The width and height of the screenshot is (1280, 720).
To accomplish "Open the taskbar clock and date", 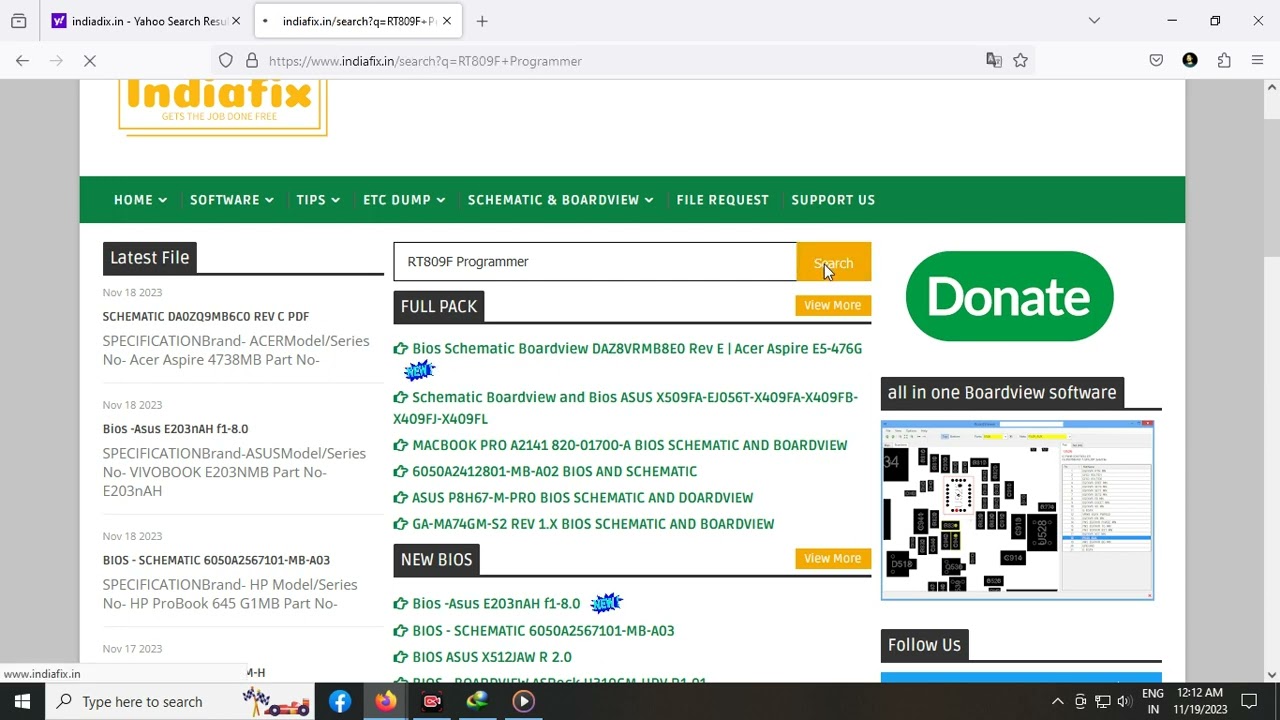I will (x=1201, y=702).
